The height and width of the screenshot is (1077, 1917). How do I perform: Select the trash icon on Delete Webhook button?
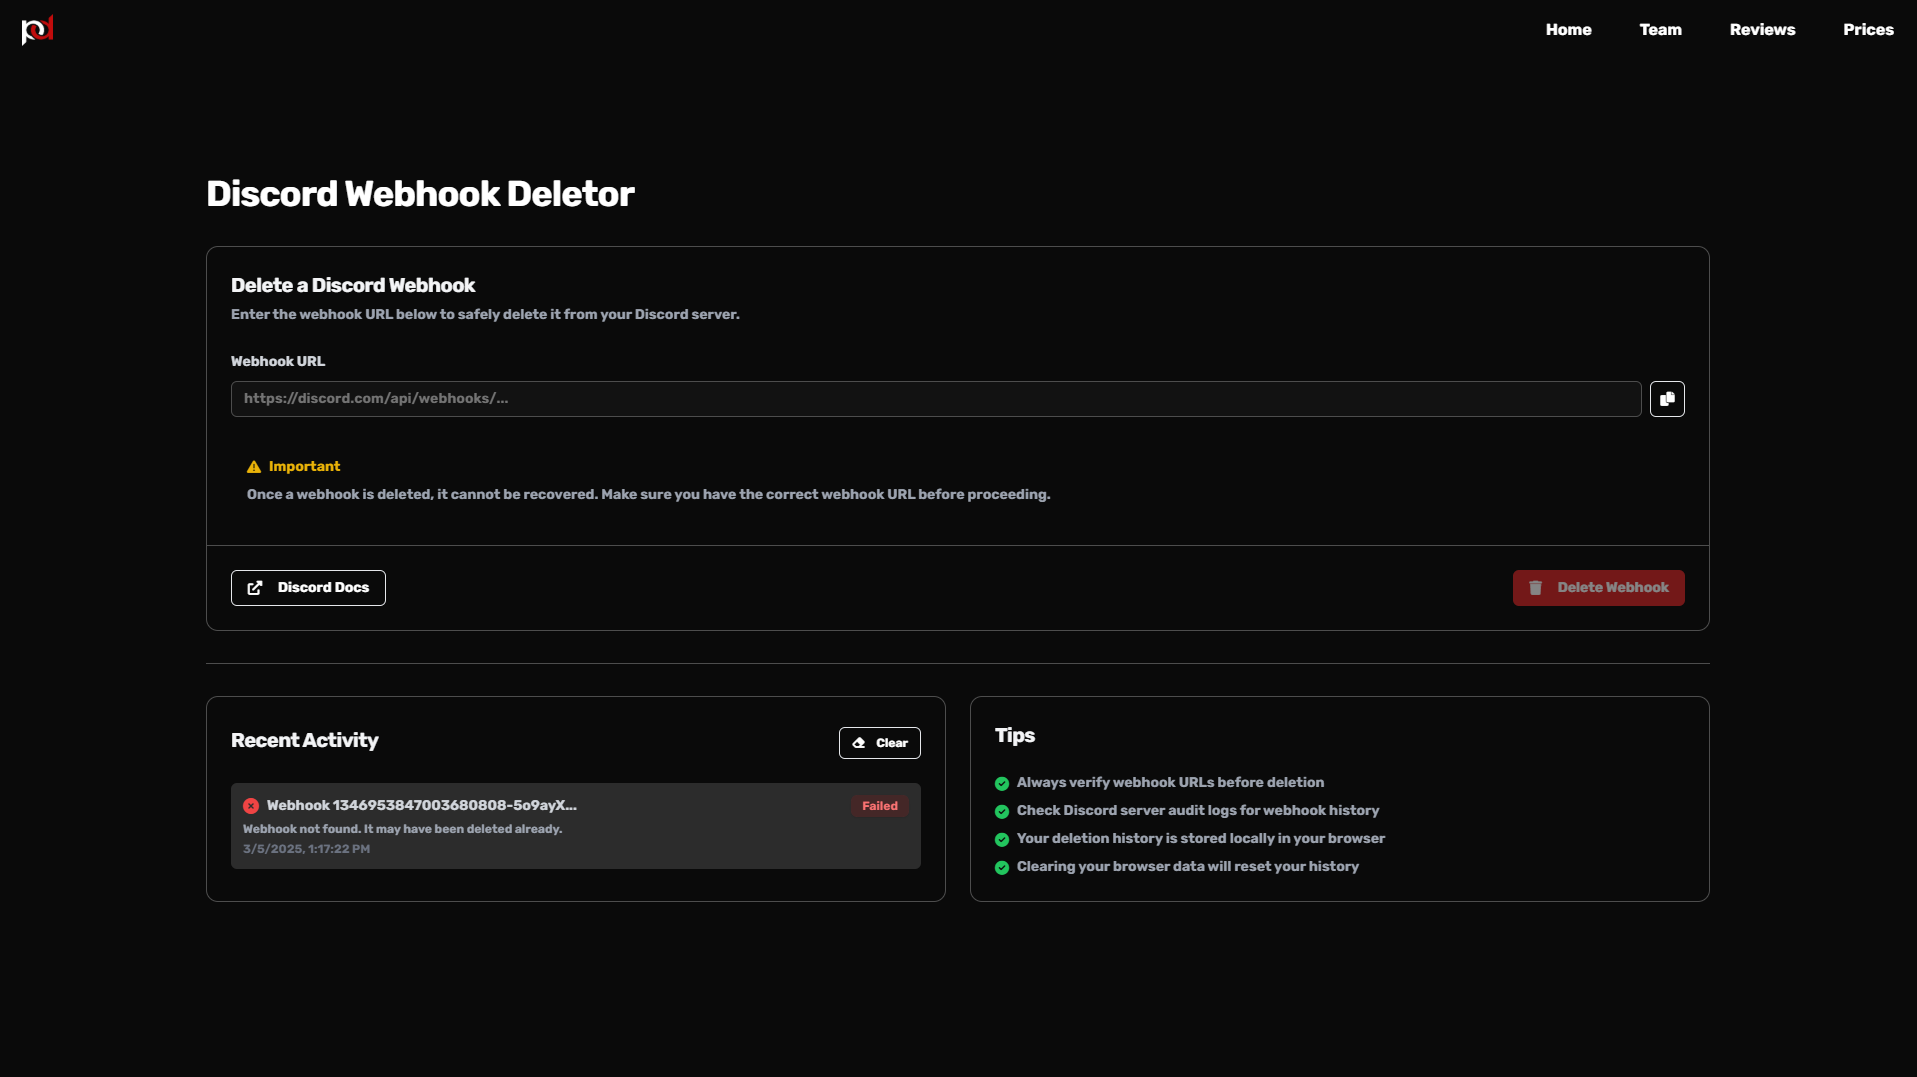1536,587
